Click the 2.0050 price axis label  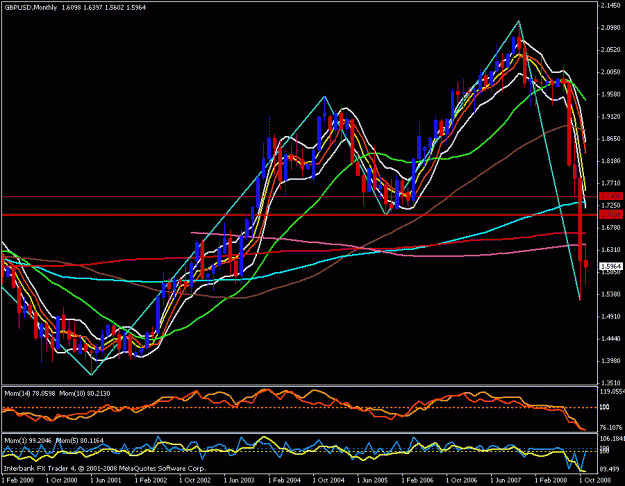(x=611, y=72)
